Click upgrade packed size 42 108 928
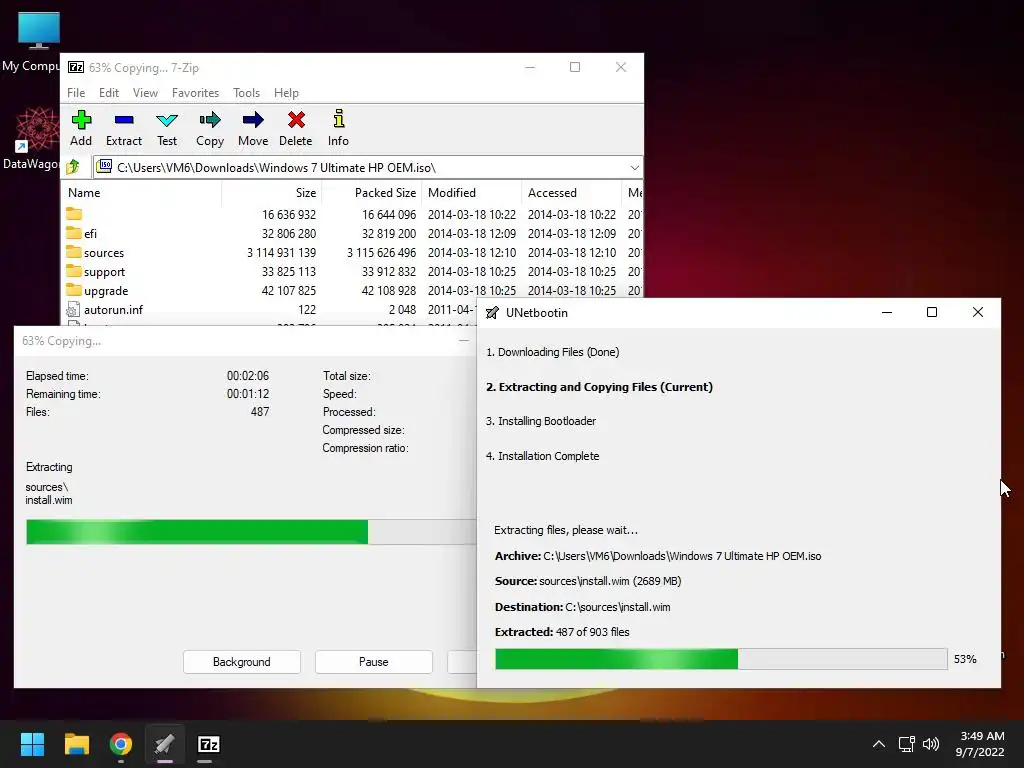Screen dimensions: 1024x768 [x=389, y=291]
